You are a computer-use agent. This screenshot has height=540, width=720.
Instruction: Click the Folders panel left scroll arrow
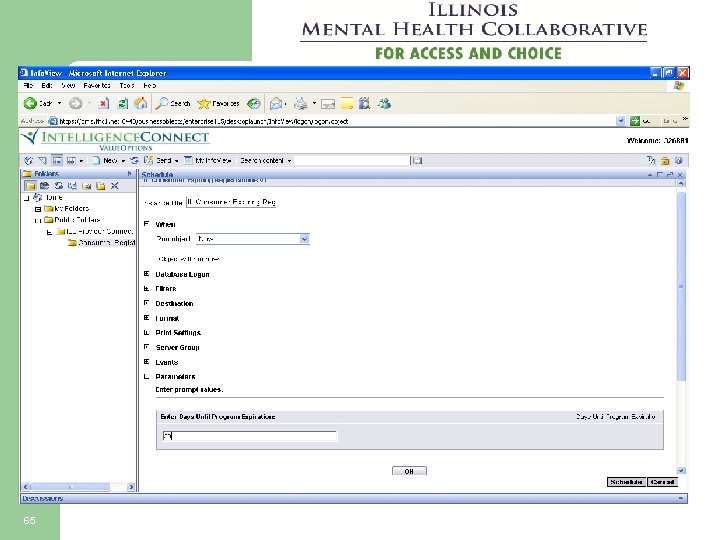[26, 487]
